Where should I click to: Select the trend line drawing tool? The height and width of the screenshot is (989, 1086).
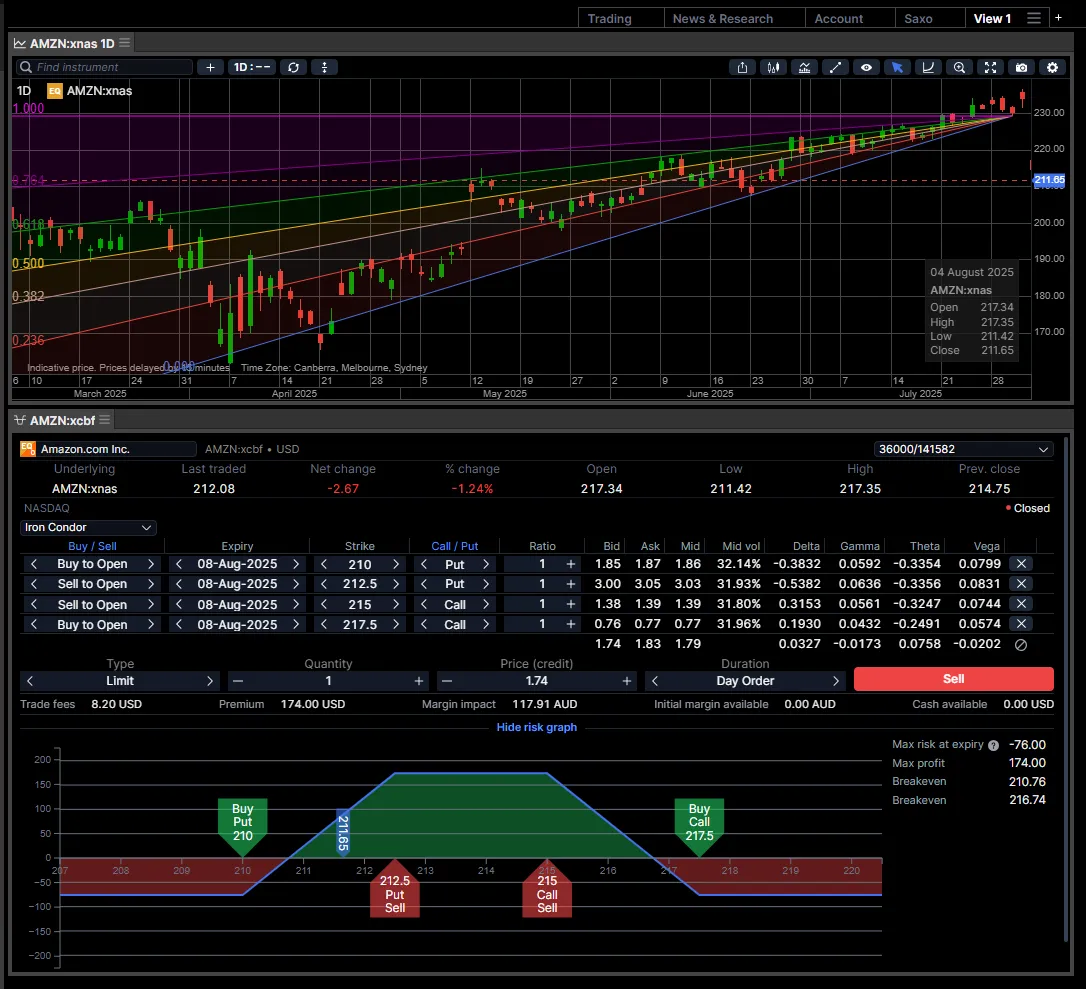tap(835, 67)
